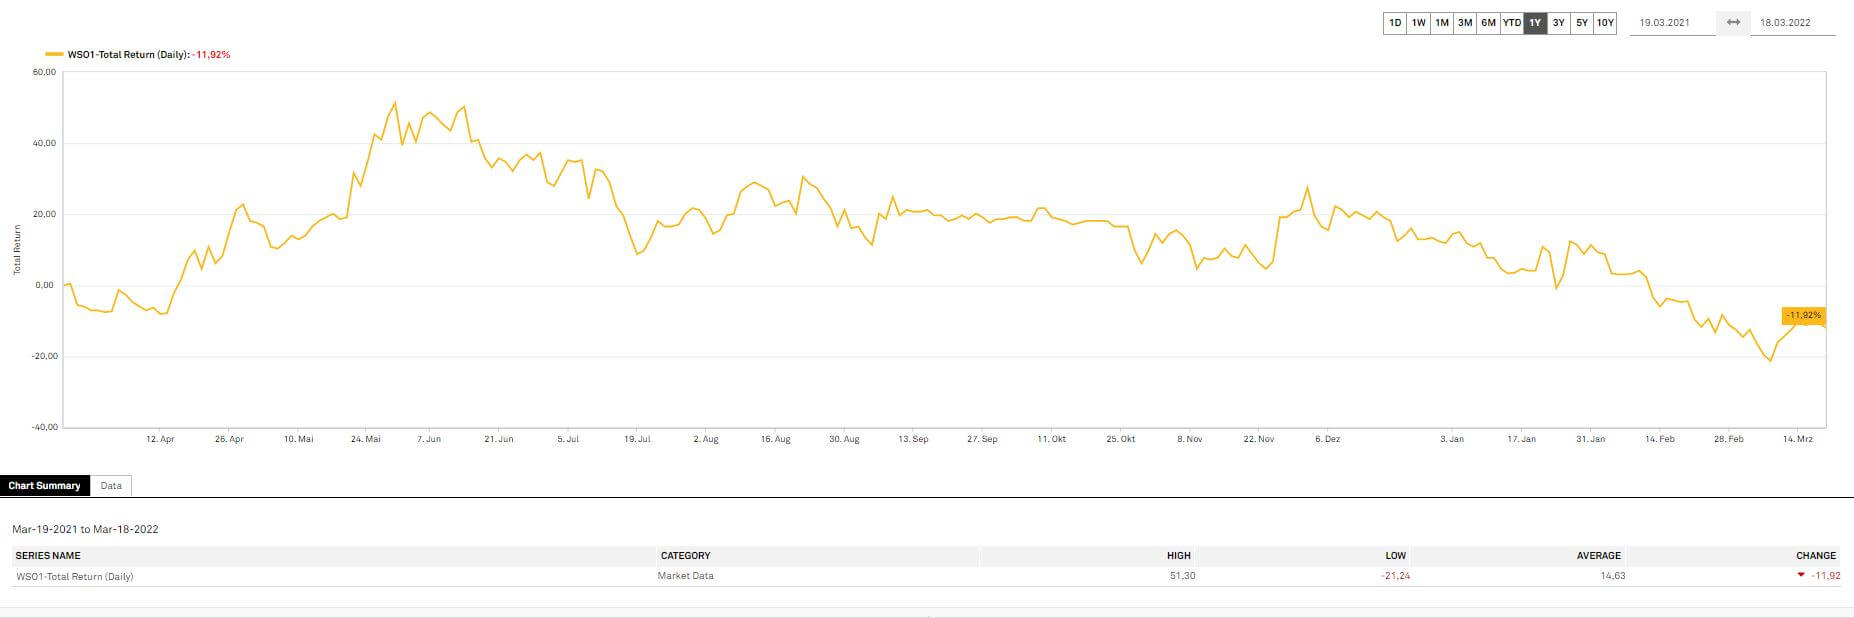The image size is (1854, 618).
Task: Click the red down-triangle change indicator
Action: point(1801,575)
